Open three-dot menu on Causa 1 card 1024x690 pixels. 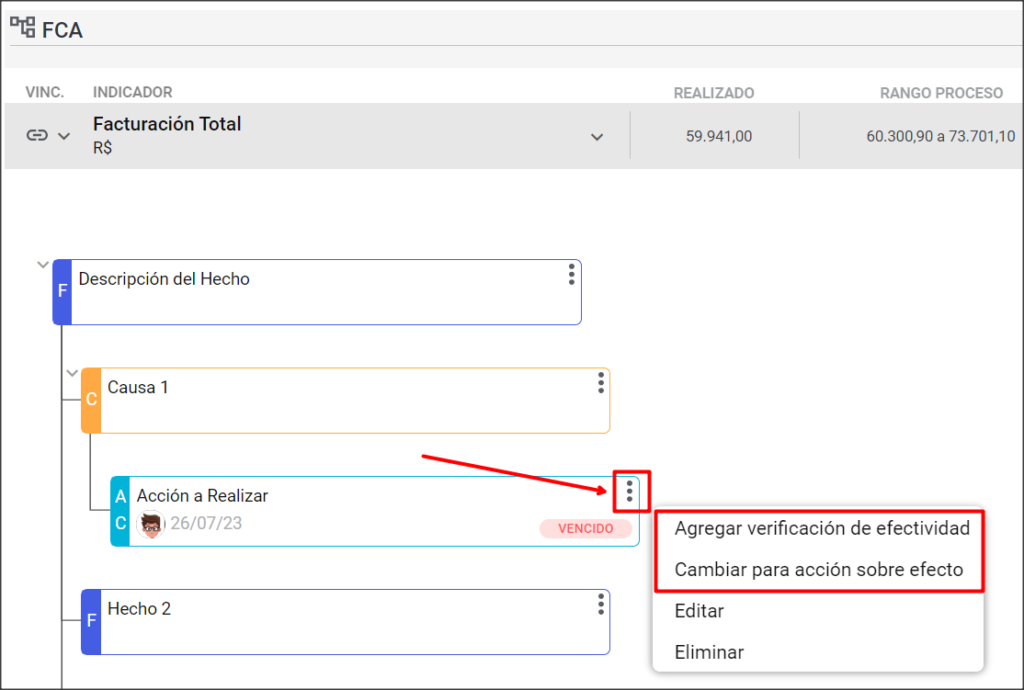coord(601,383)
